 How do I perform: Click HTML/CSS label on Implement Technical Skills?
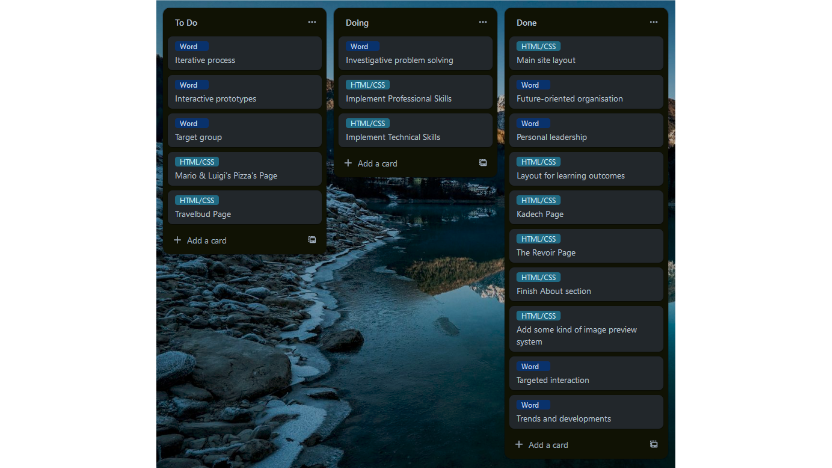tap(368, 123)
